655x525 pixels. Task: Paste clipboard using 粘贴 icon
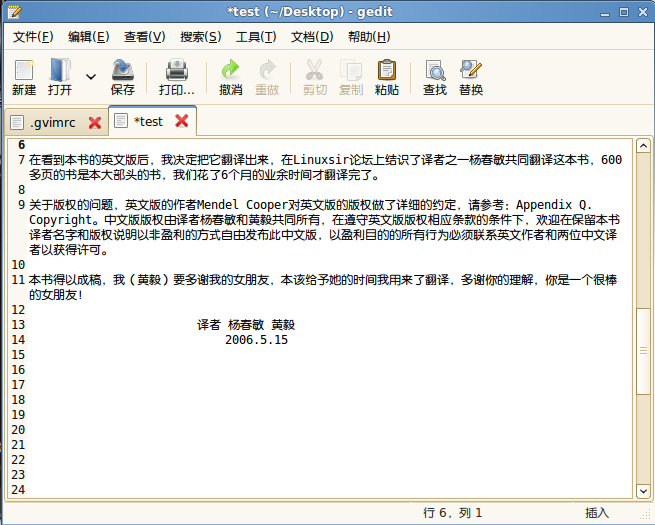coord(387,70)
